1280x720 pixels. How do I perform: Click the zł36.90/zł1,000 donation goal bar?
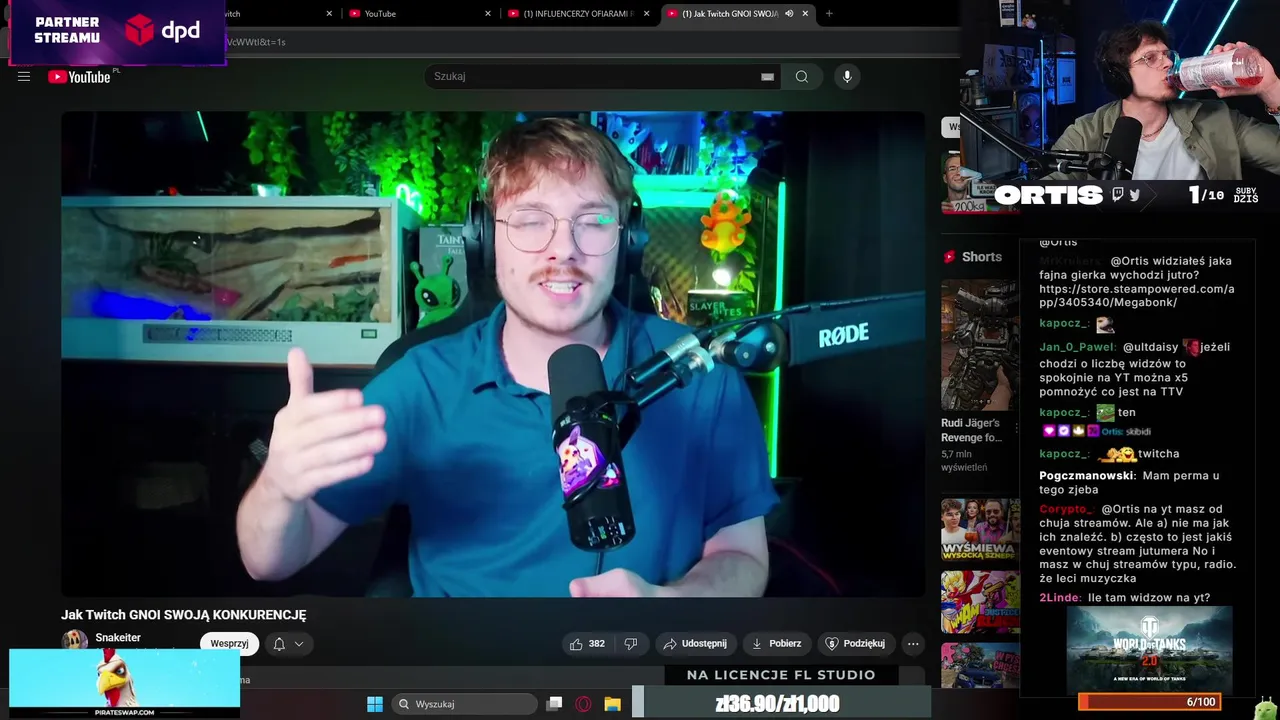tap(780, 704)
